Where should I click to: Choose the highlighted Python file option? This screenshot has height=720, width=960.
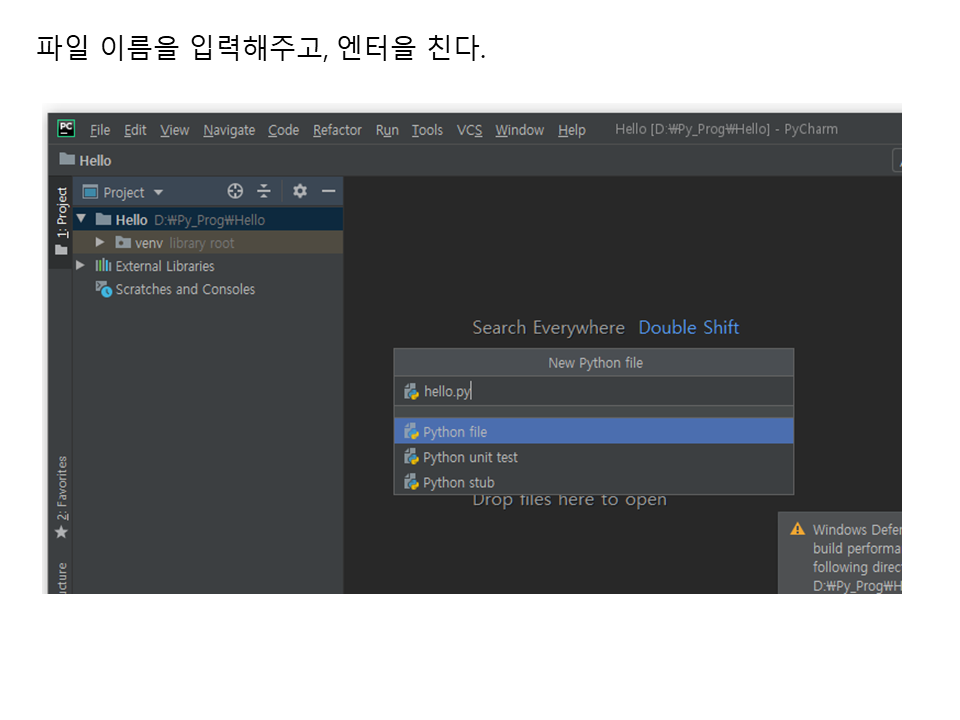pyautogui.click(x=455, y=432)
